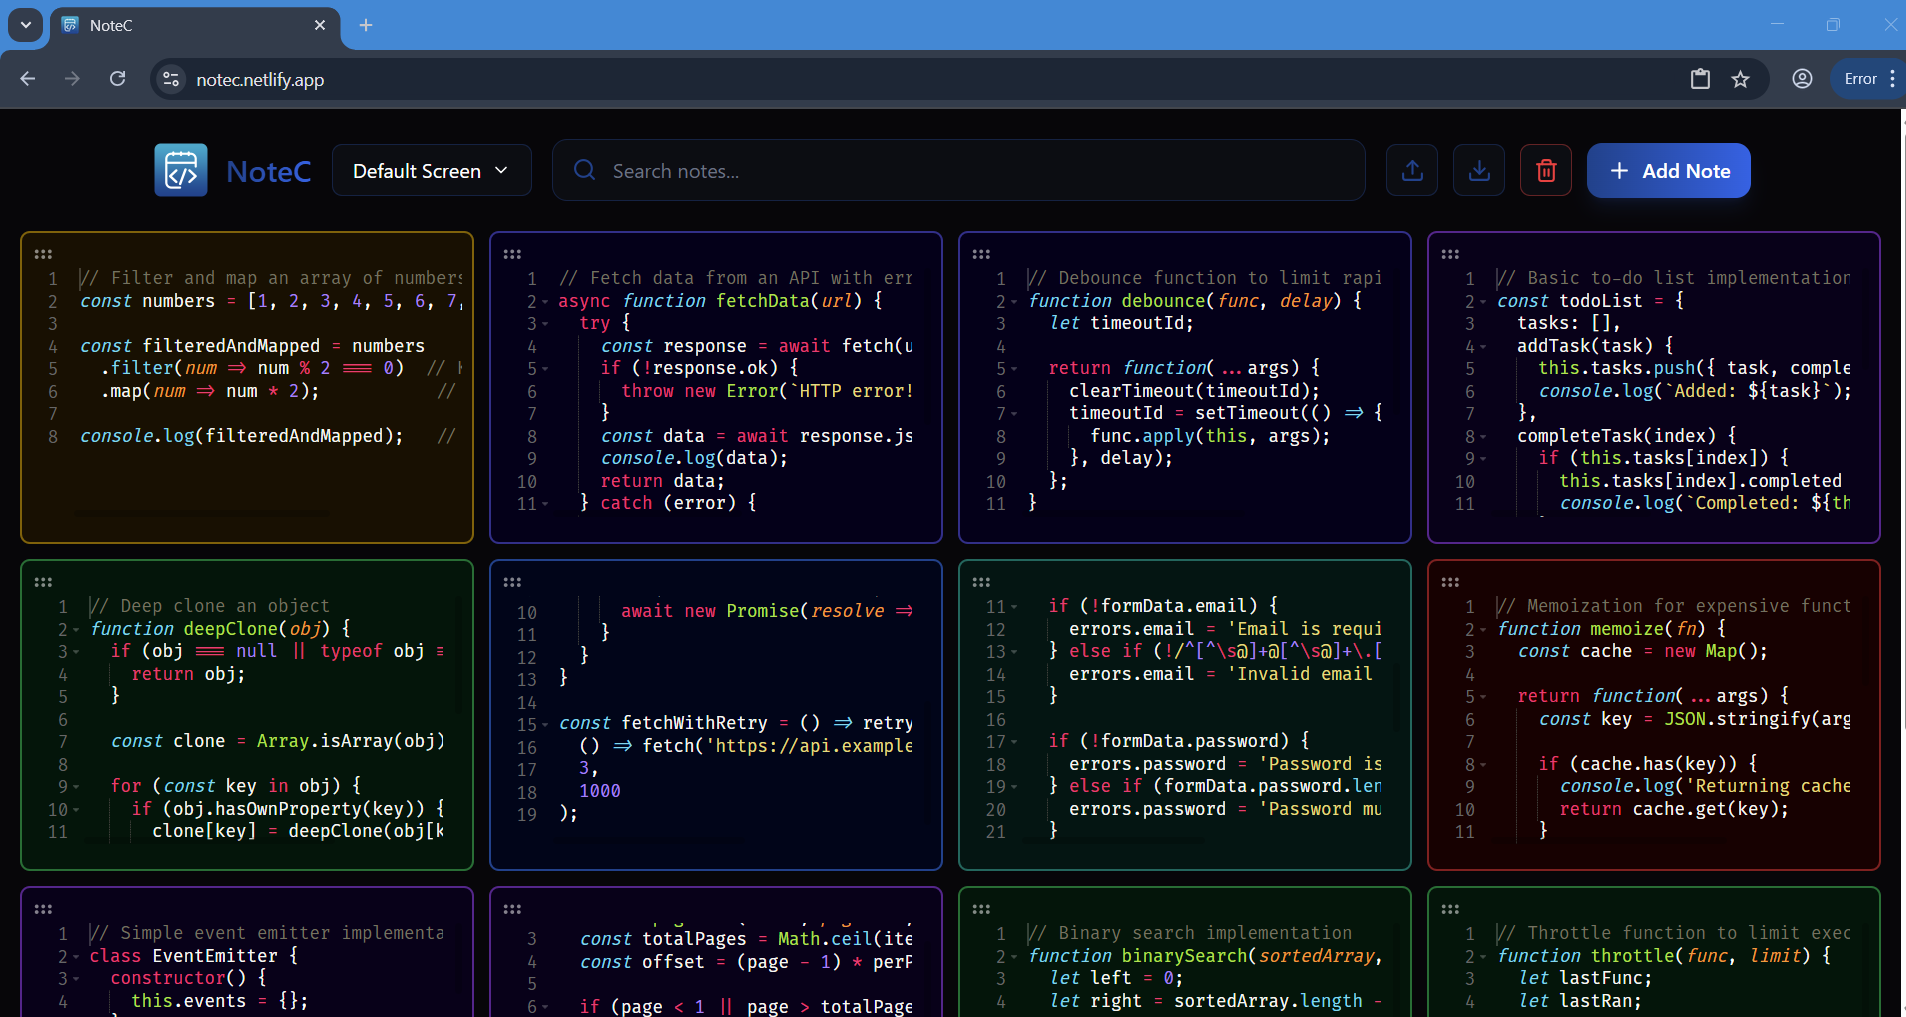Grab the drag handle on the Basic to-do list note

click(1450, 254)
